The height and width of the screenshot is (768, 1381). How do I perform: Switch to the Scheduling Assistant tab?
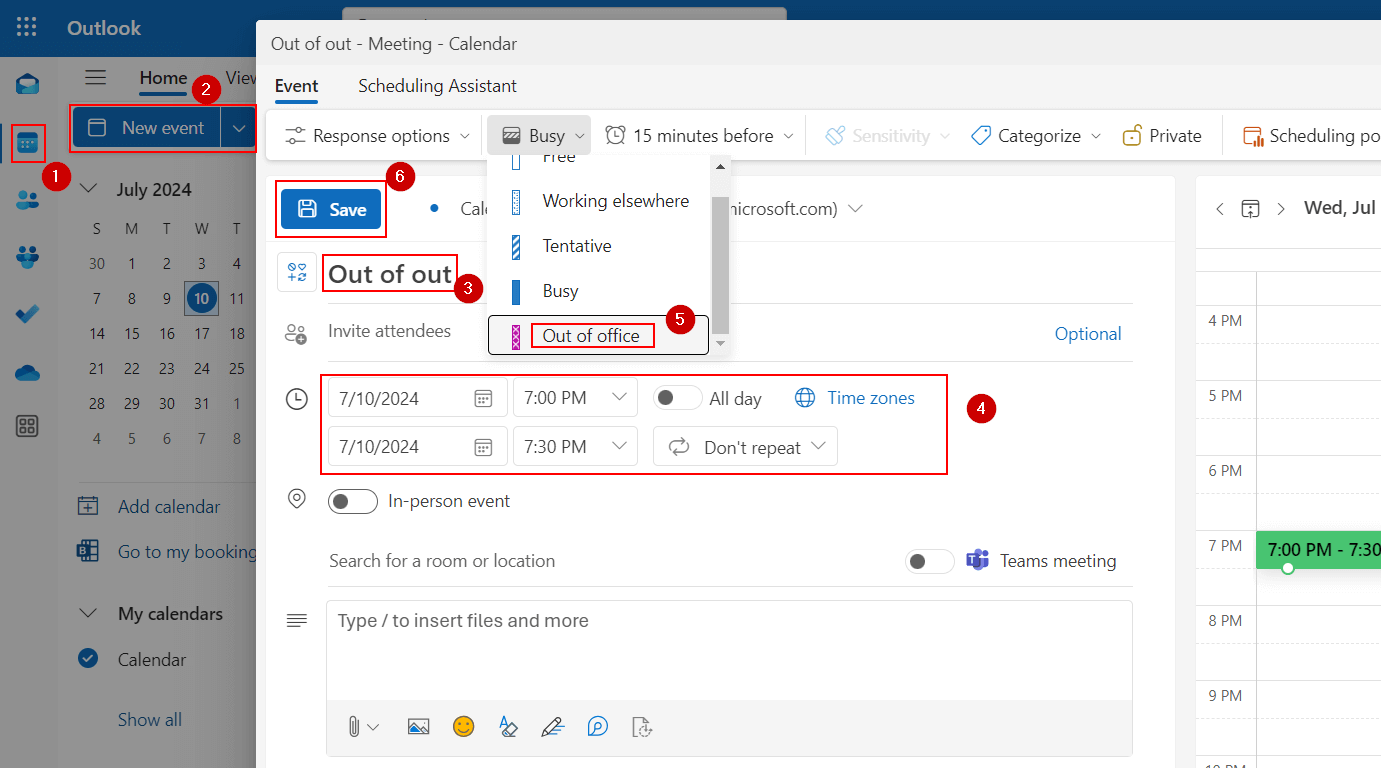coord(437,86)
